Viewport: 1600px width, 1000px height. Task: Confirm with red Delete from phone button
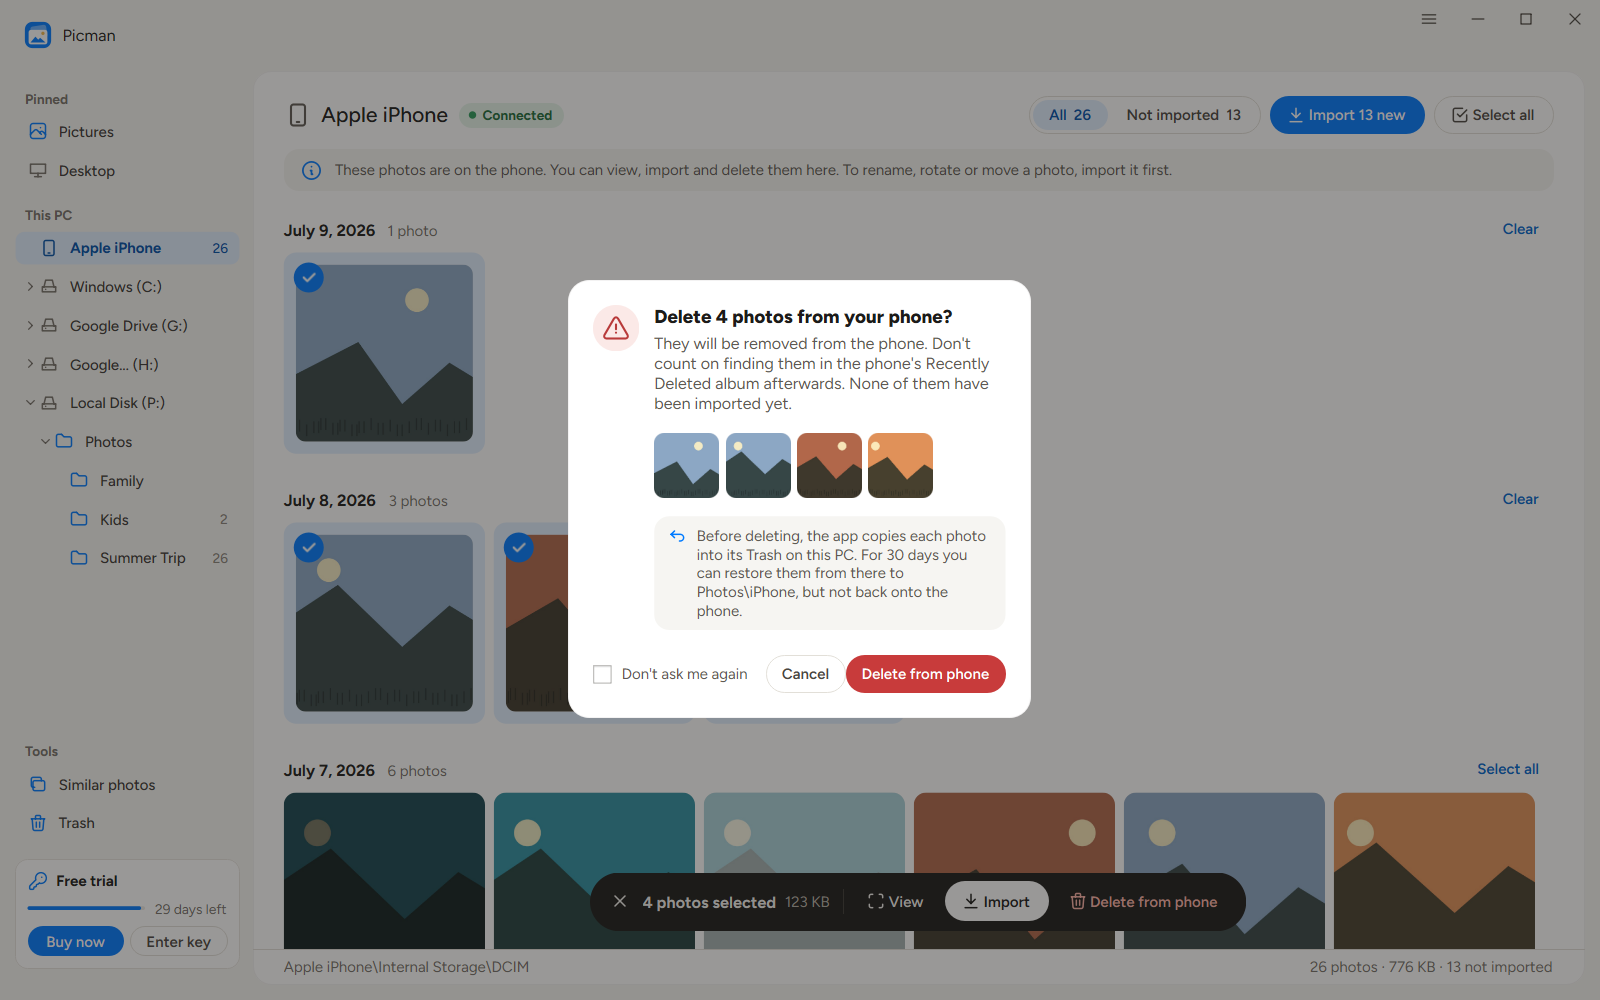(926, 674)
